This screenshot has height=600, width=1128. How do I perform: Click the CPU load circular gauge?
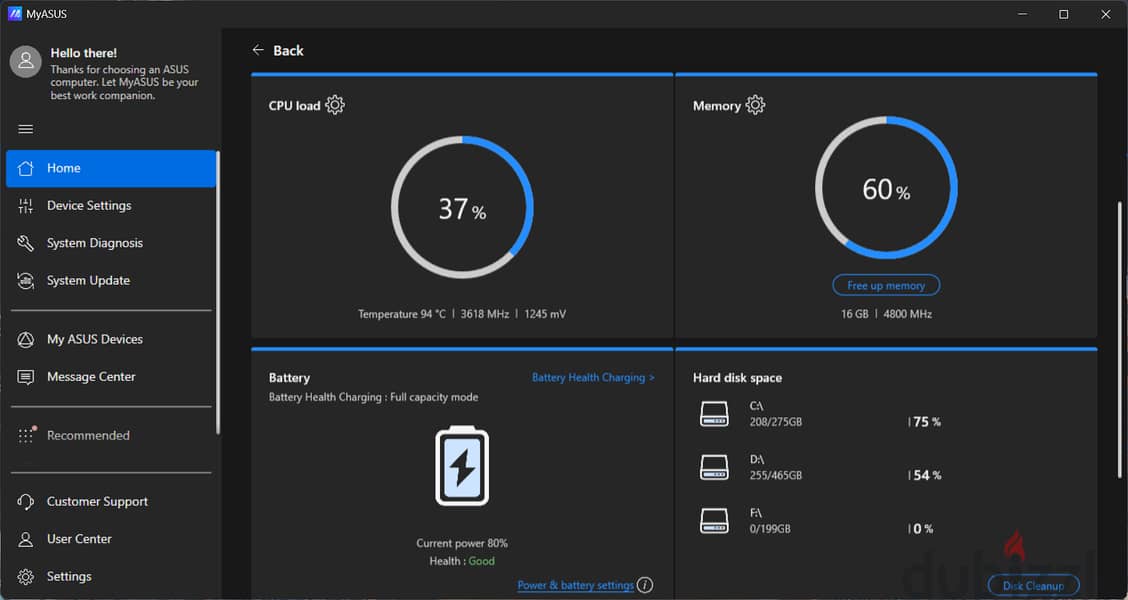pos(462,207)
